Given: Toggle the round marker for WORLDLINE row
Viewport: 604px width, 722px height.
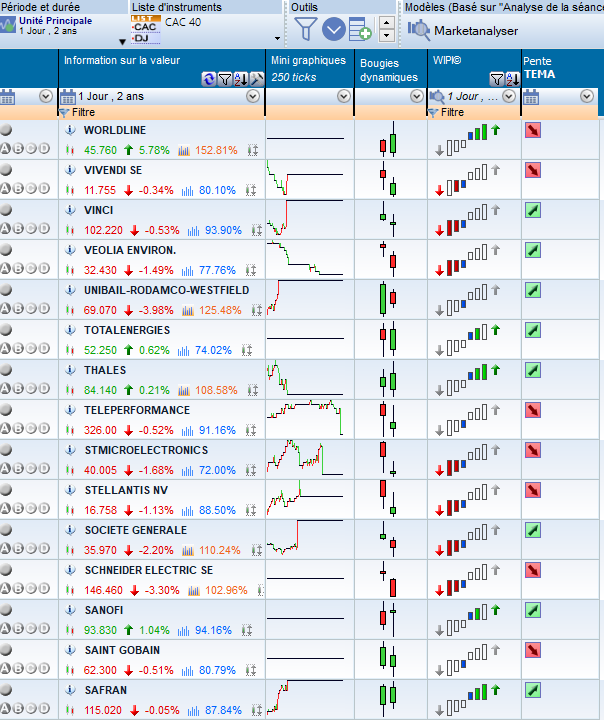Looking at the screenshot, I should tap(6, 130).
